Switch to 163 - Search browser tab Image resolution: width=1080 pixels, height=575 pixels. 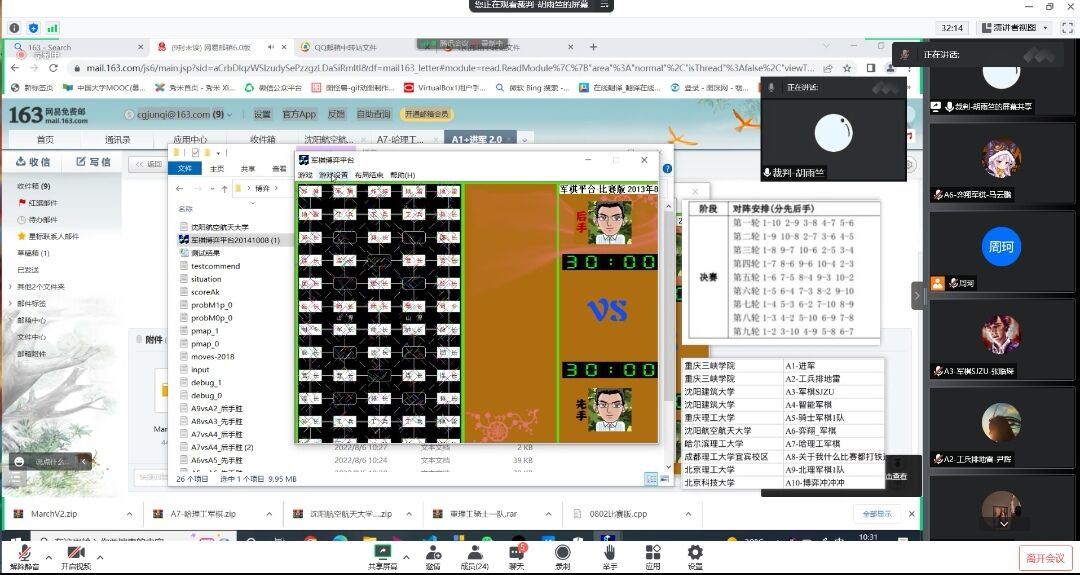coord(79,48)
